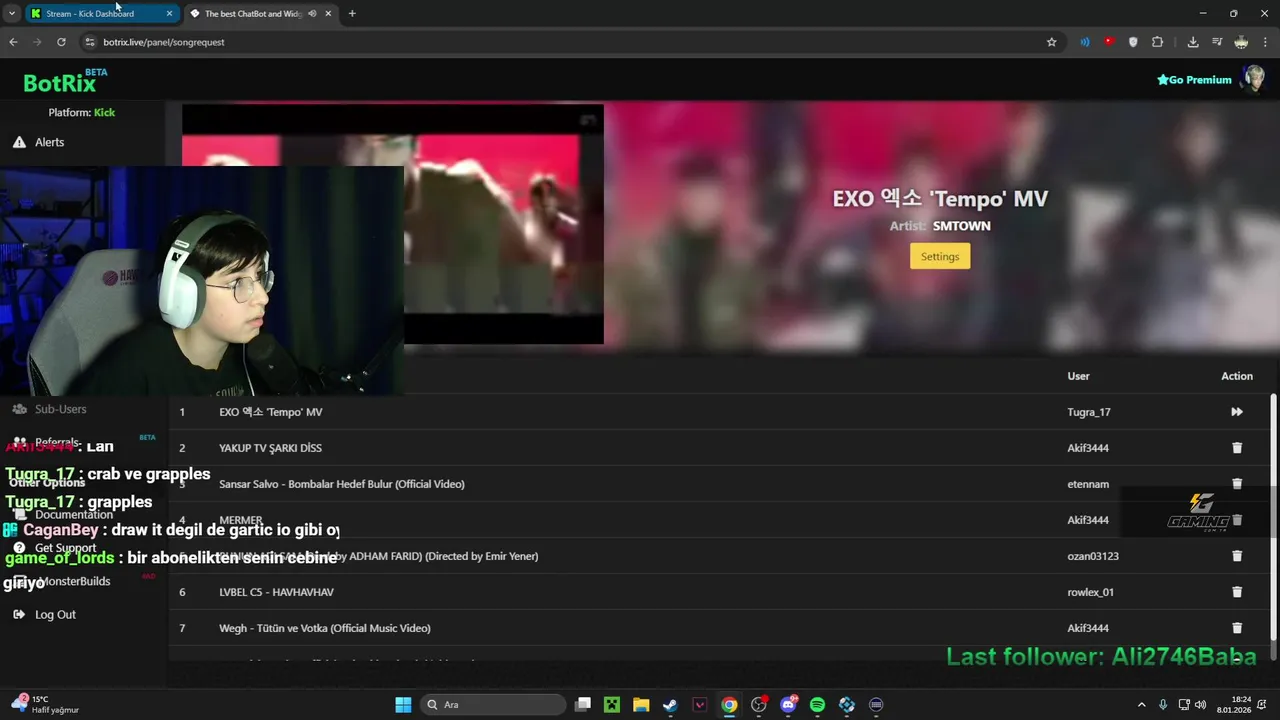Image resolution: width=1280 pixels, height=720 pixels.
Task: Switch to the Stream - Kick Dashboard tab
Action: tap(90, 14)
